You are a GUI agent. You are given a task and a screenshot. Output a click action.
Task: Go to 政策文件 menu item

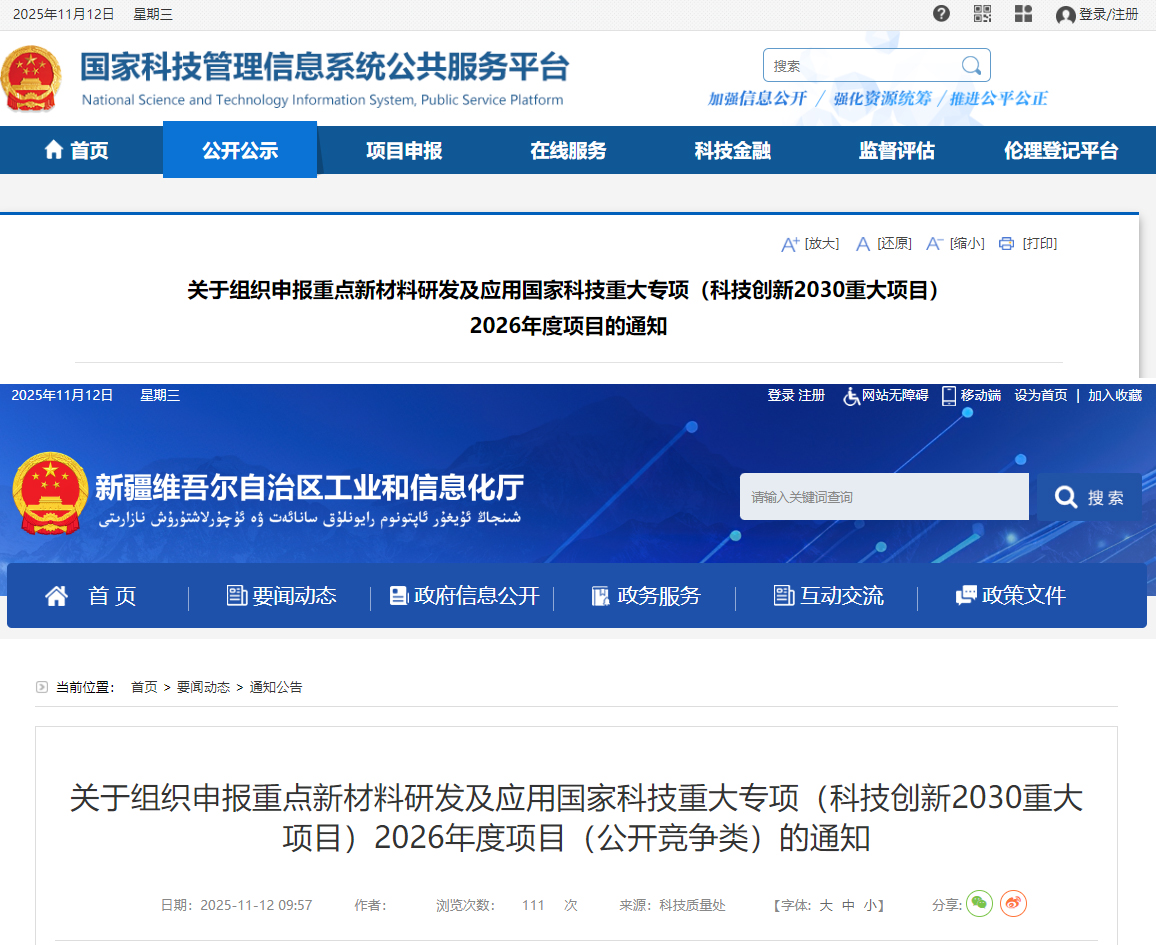click(1011, 596)
